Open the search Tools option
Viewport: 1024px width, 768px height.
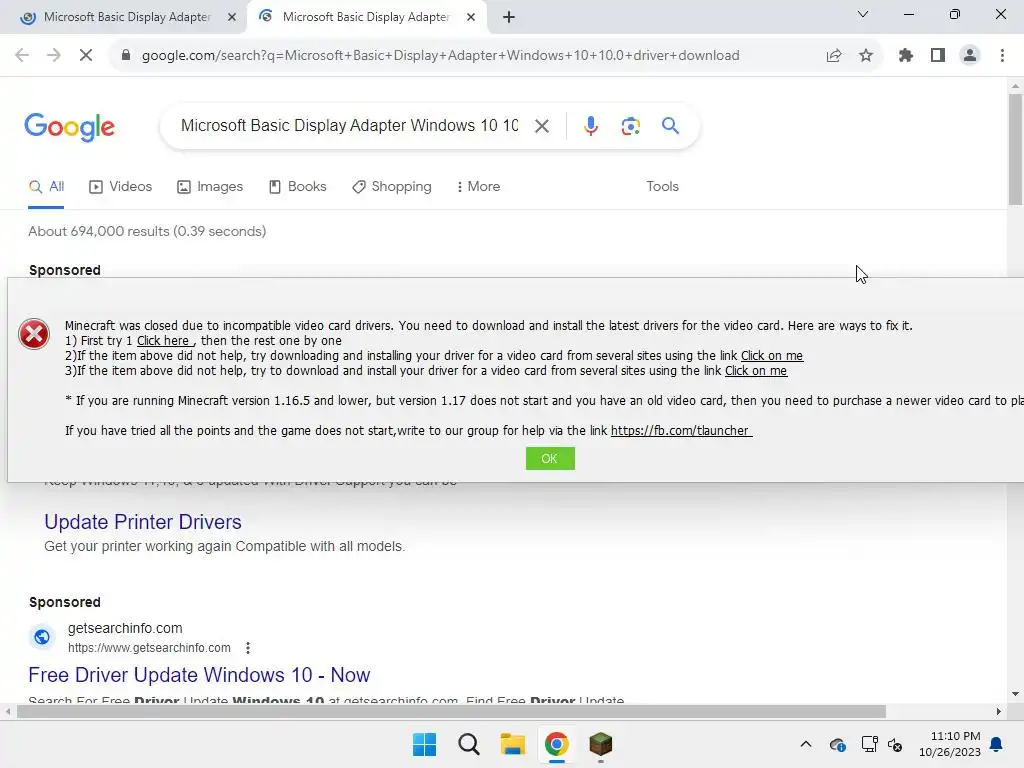pyautogui.click(x=662, y=187)
